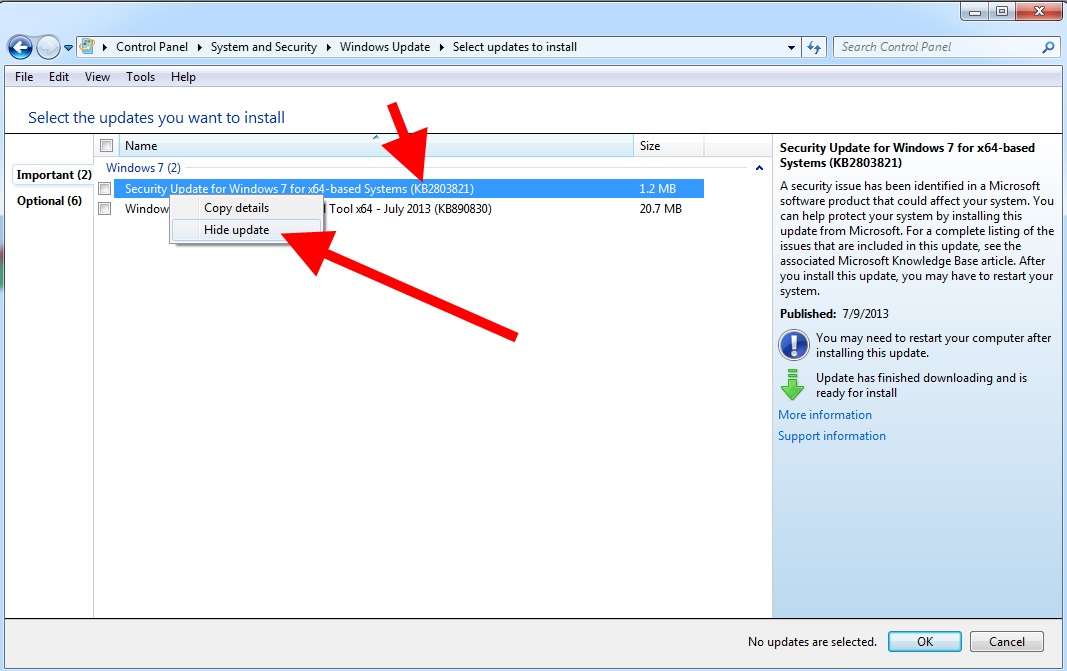Open the Help menu

click(x=183, y=77)
